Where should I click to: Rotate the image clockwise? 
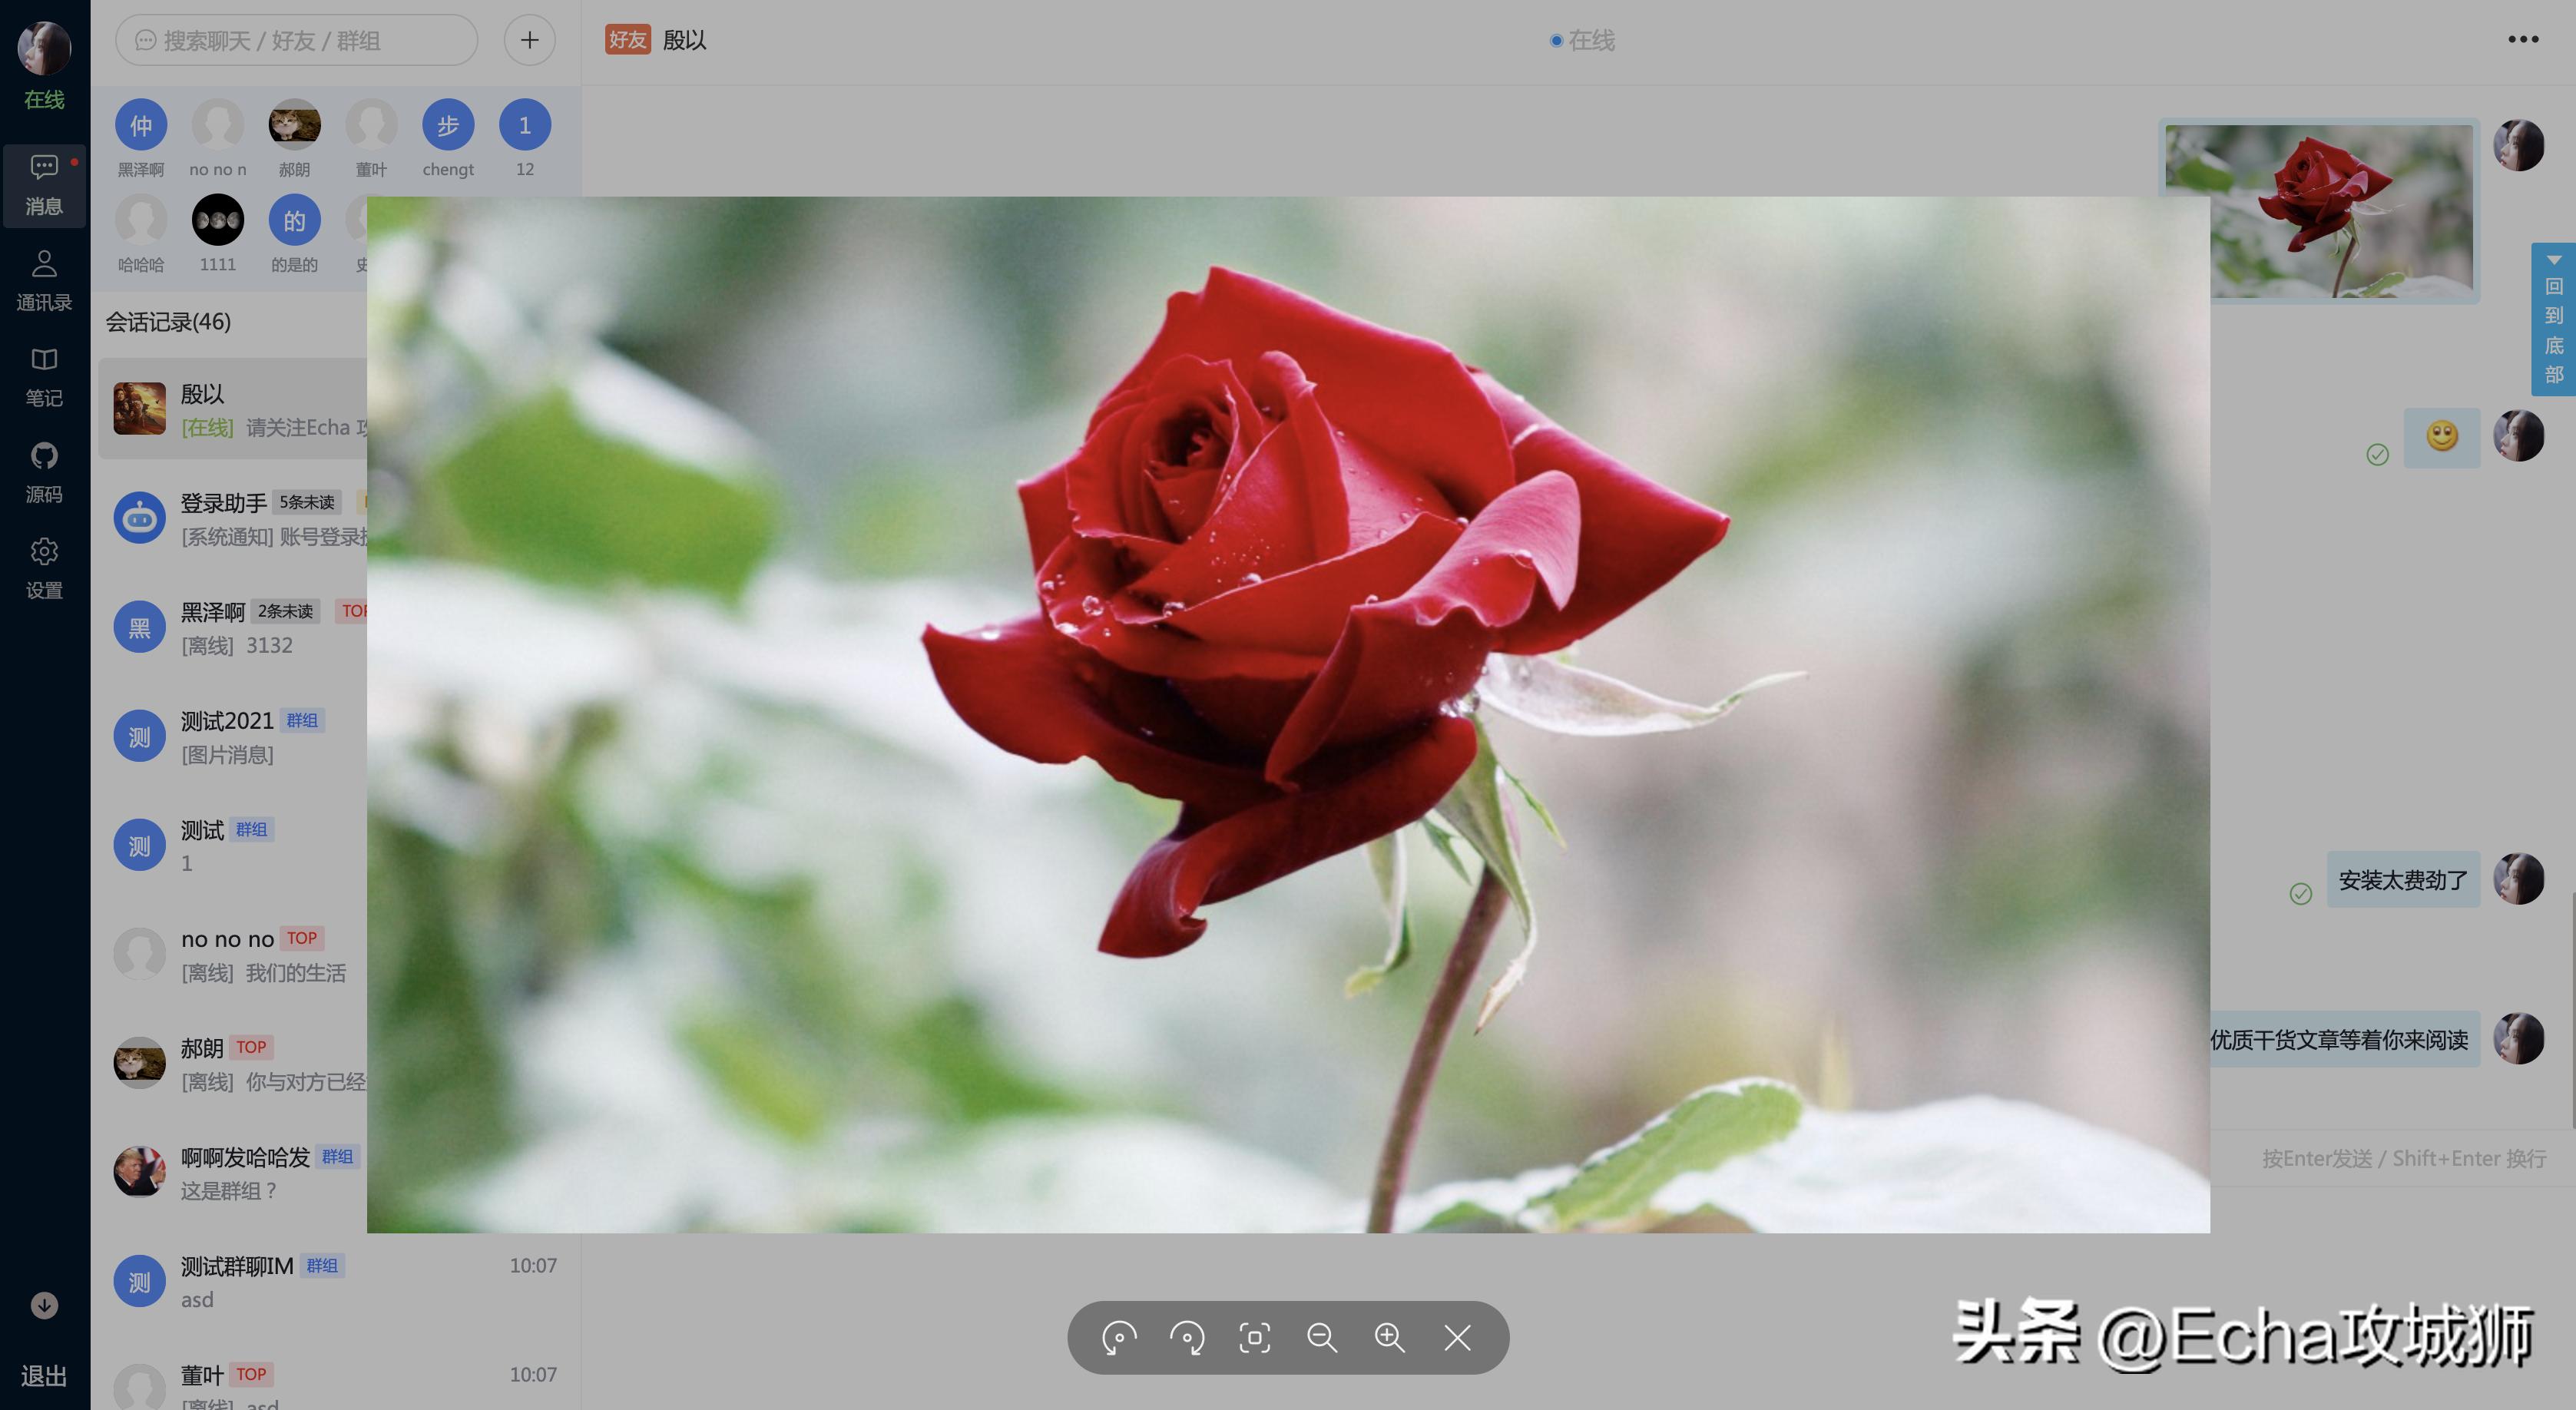click(x=1187, y=1337)
